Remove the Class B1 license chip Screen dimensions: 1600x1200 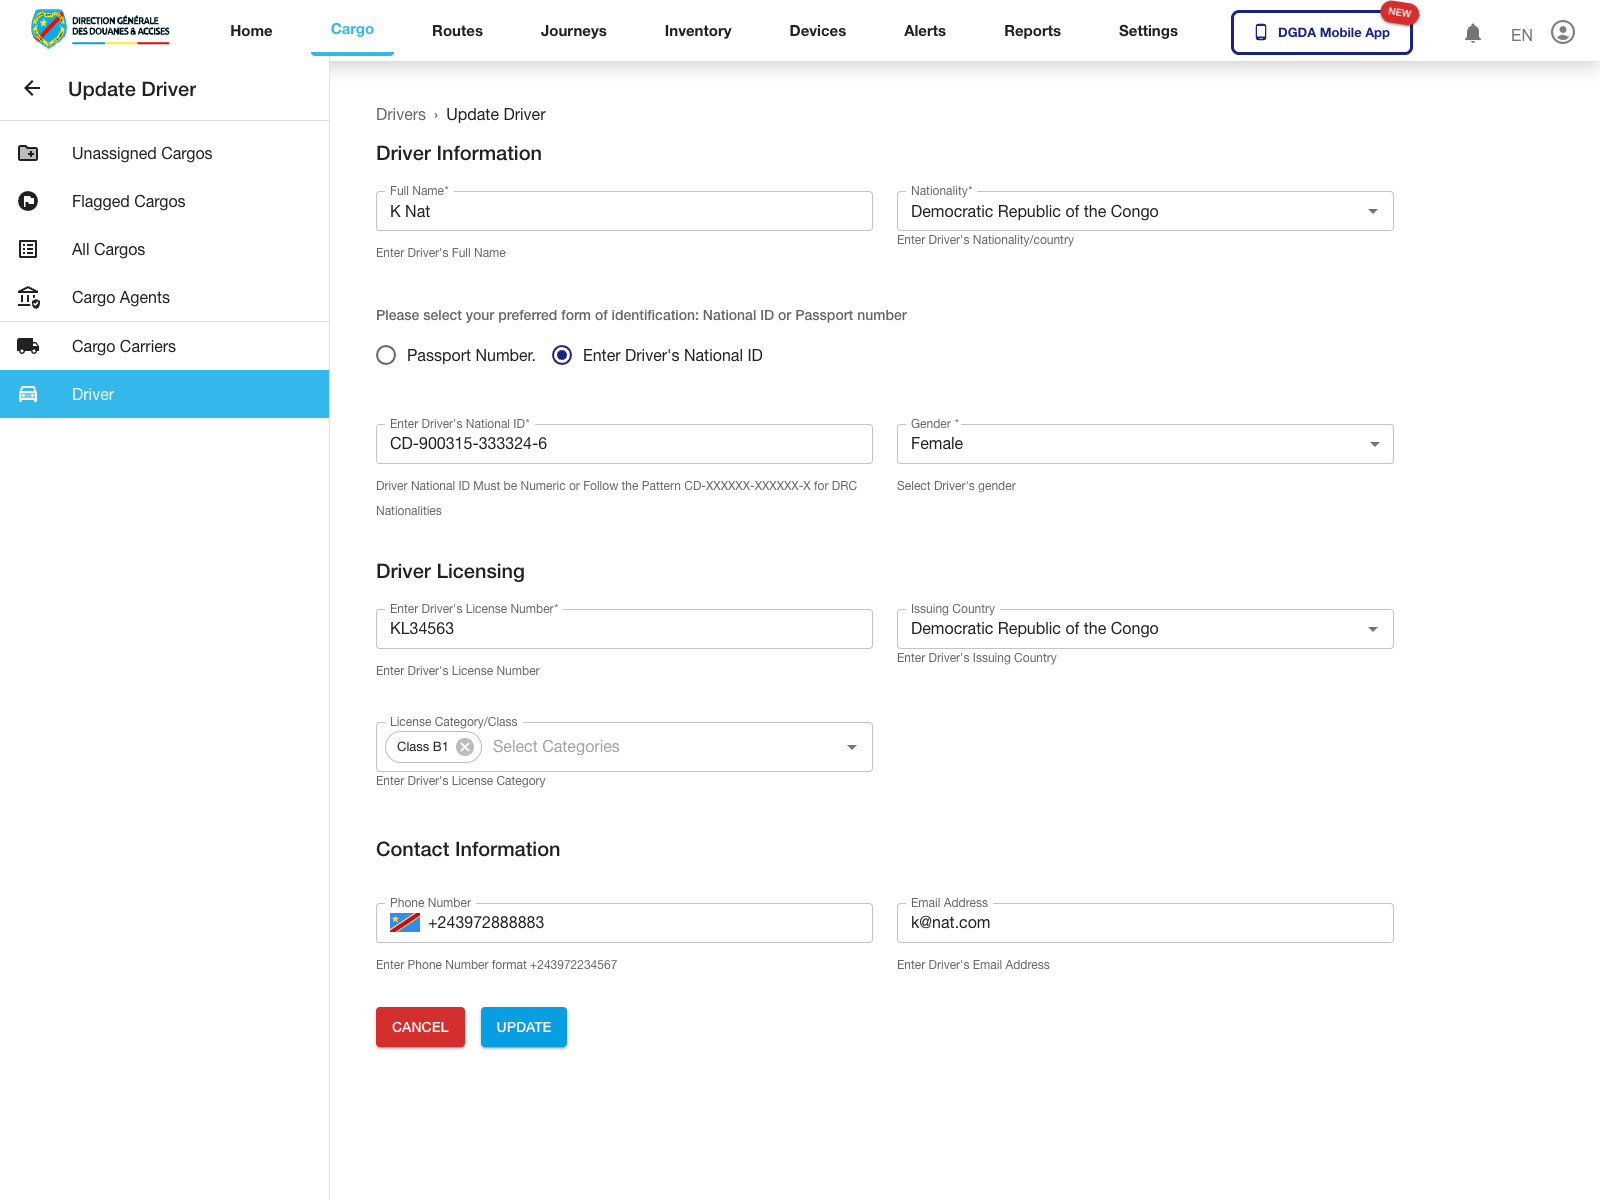pos(465,747)
